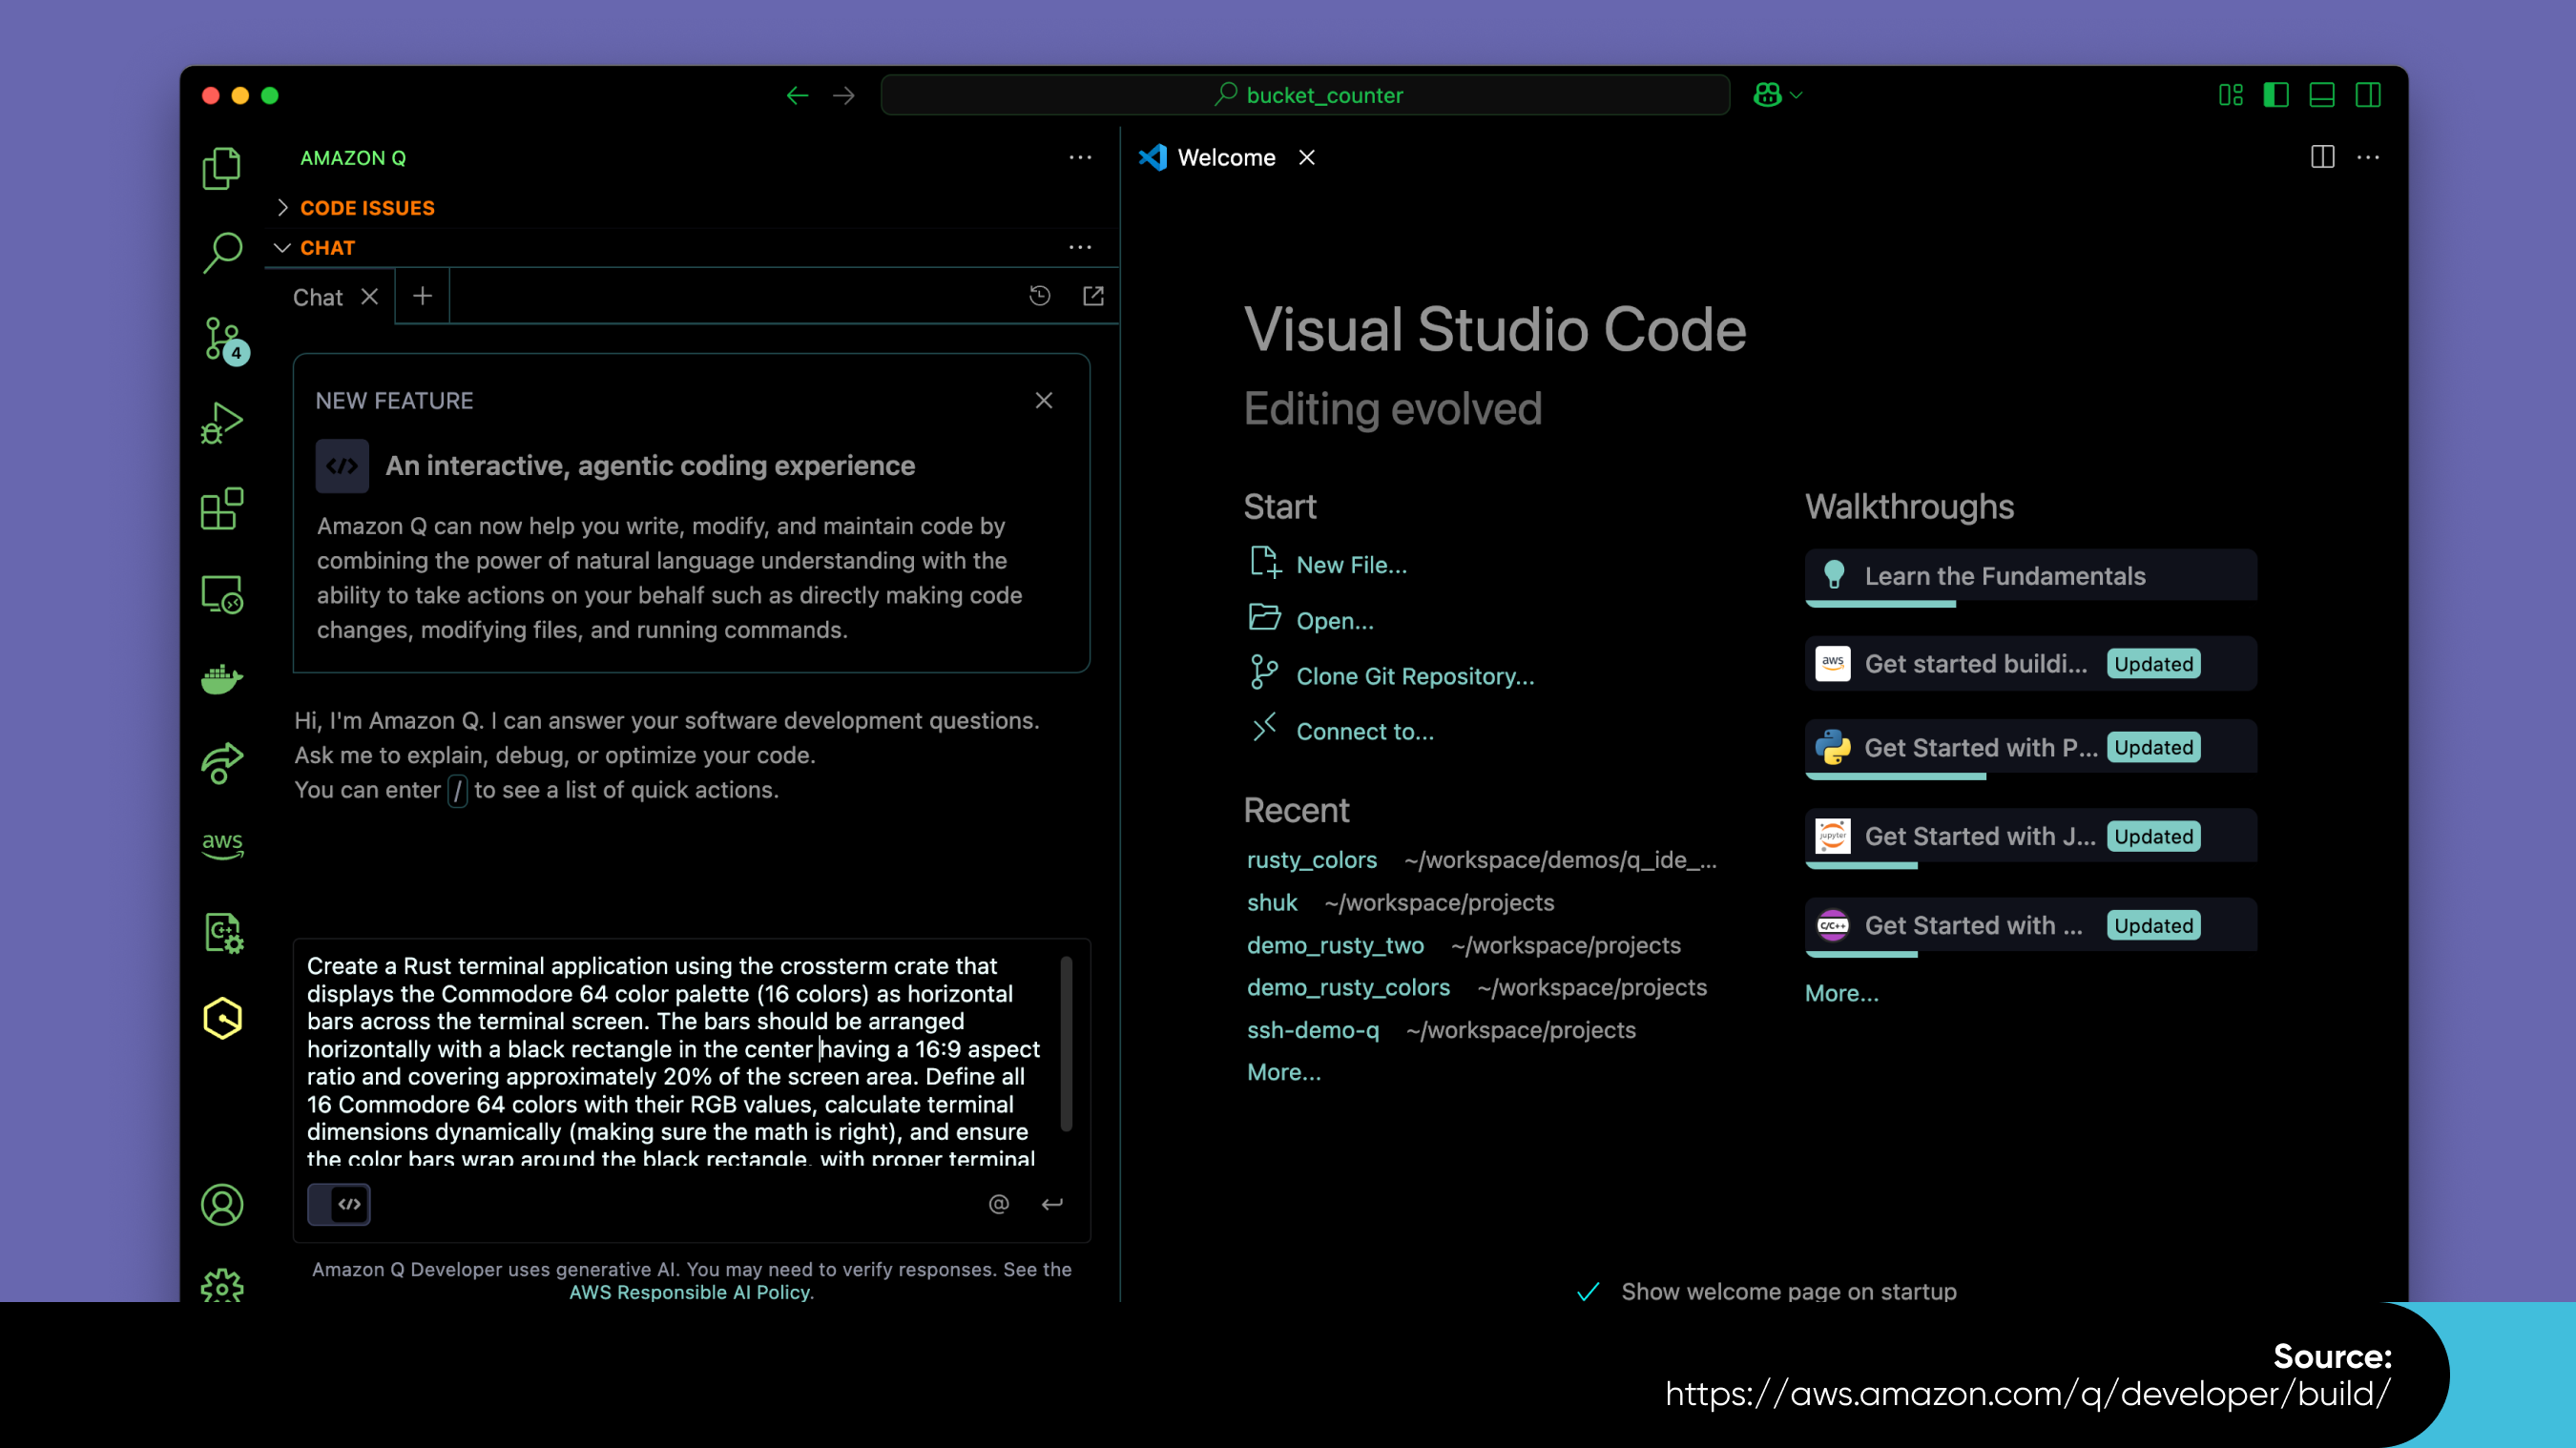Viewport: 2576px width, 1448px height.
Task: Open CHAT section more actions menu
Action: (x=1080, y=247)
